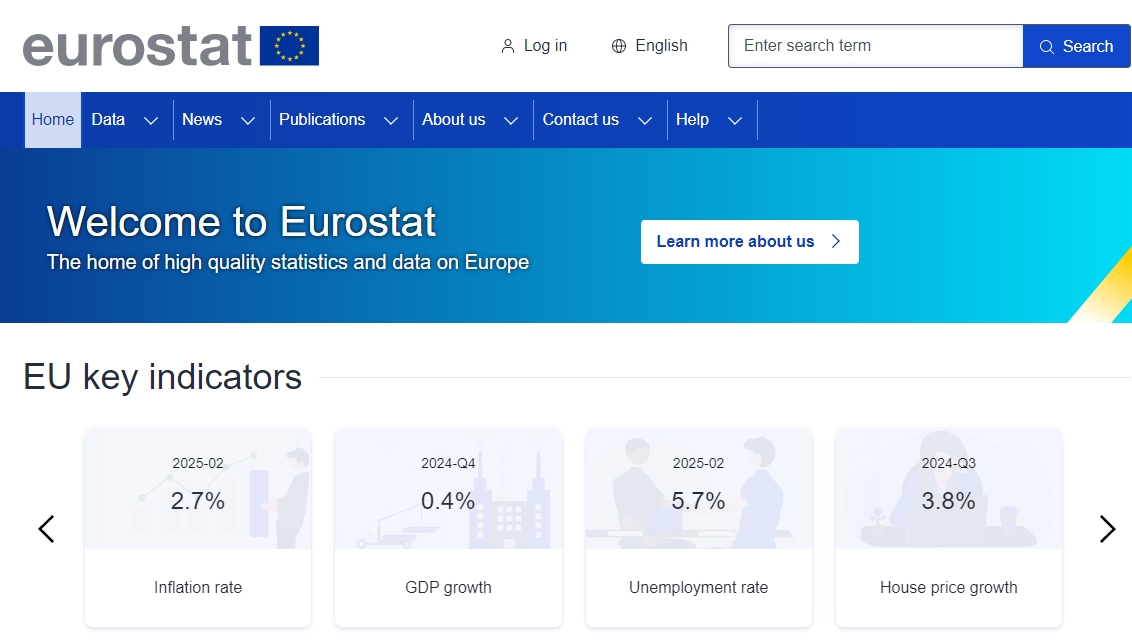1132x643 pixels.
Task: Open the Unemployment rate indicator card
Action: (x=698, y=528)
